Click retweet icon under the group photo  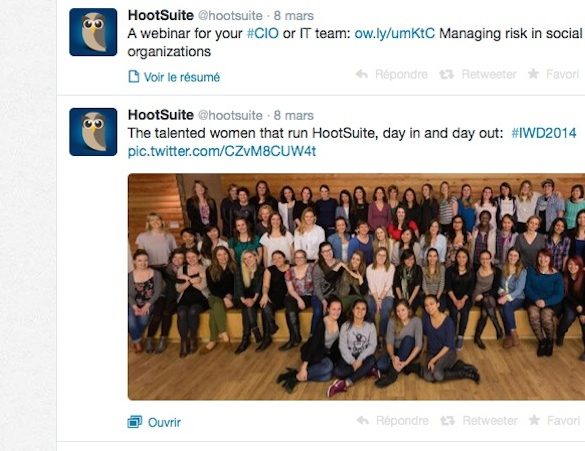click(x=447, y=421)
